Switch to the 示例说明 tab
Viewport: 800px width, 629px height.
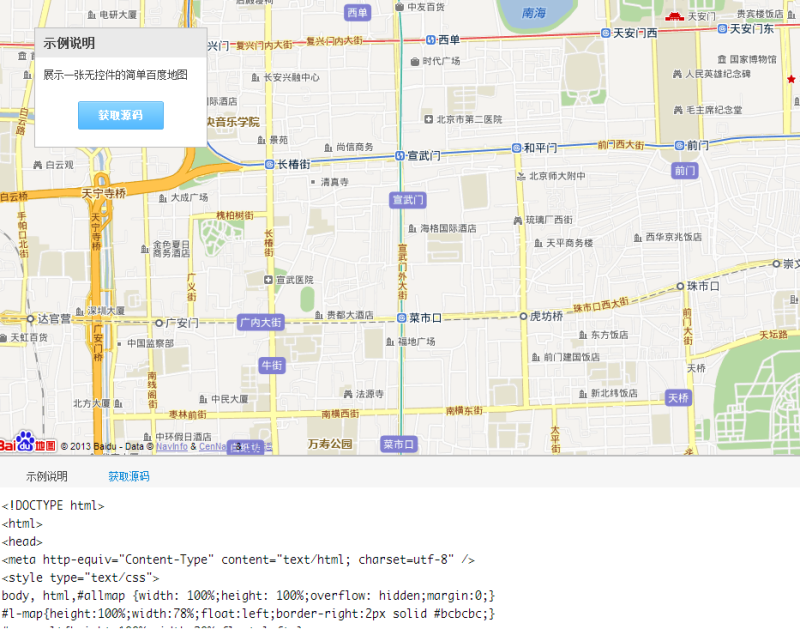tap(47, 476)
